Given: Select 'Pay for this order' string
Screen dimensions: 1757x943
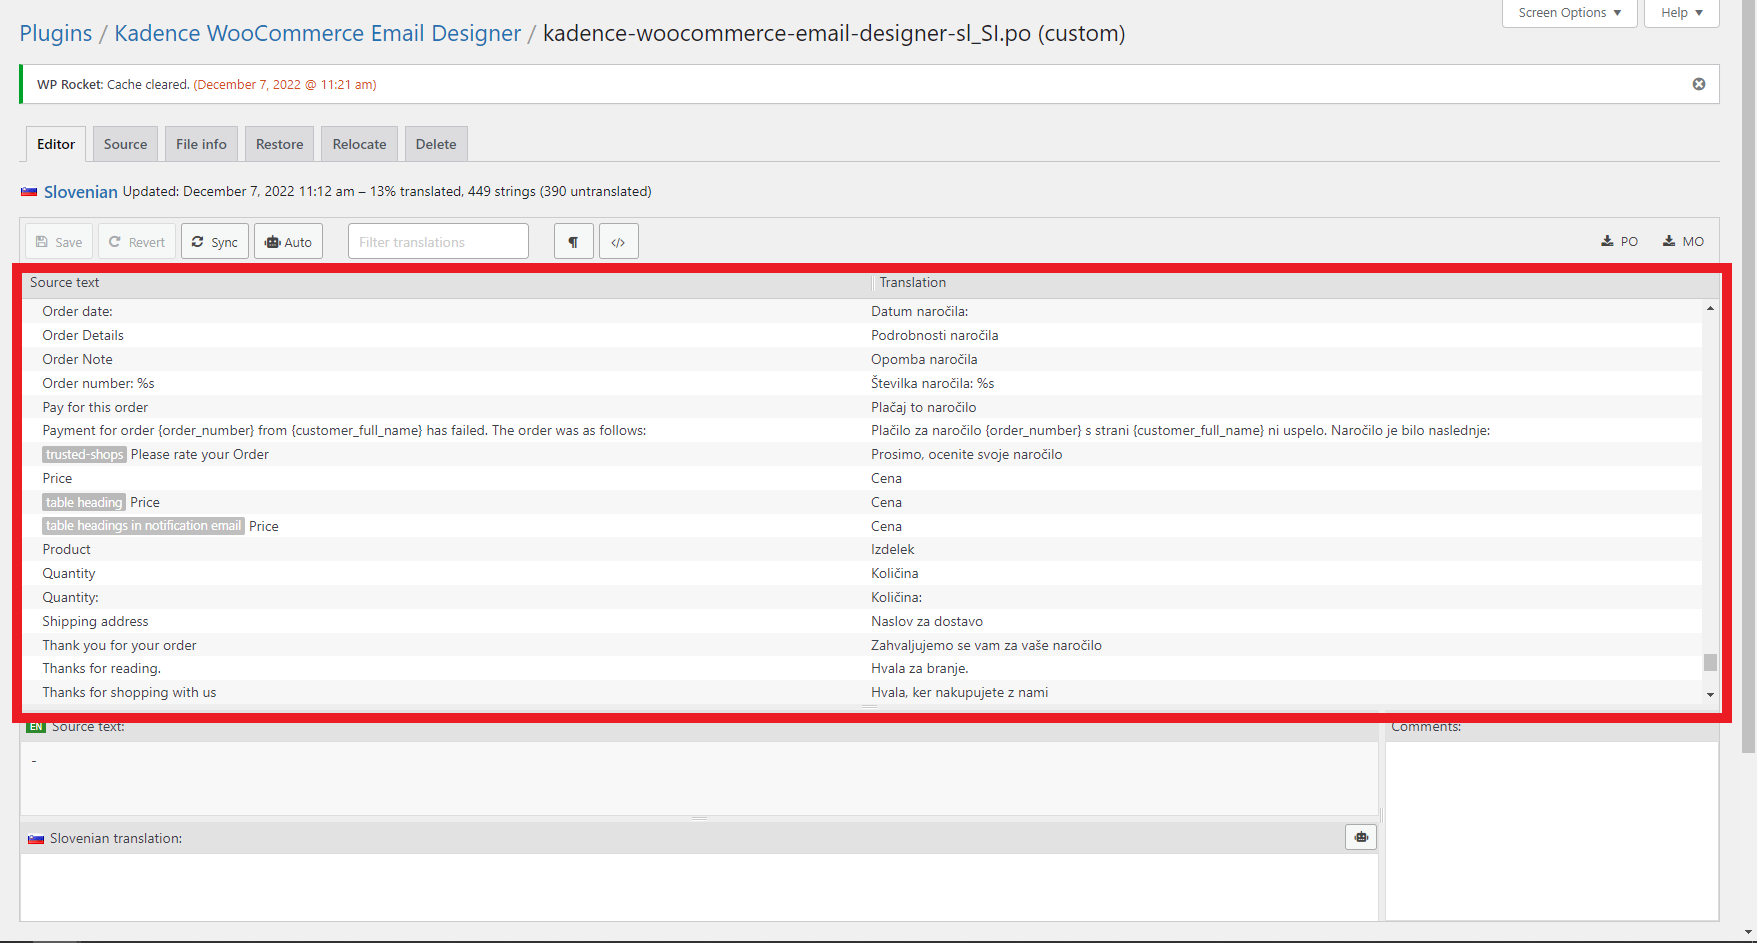Looking at the screenshot, I should (x=95, y=407).
